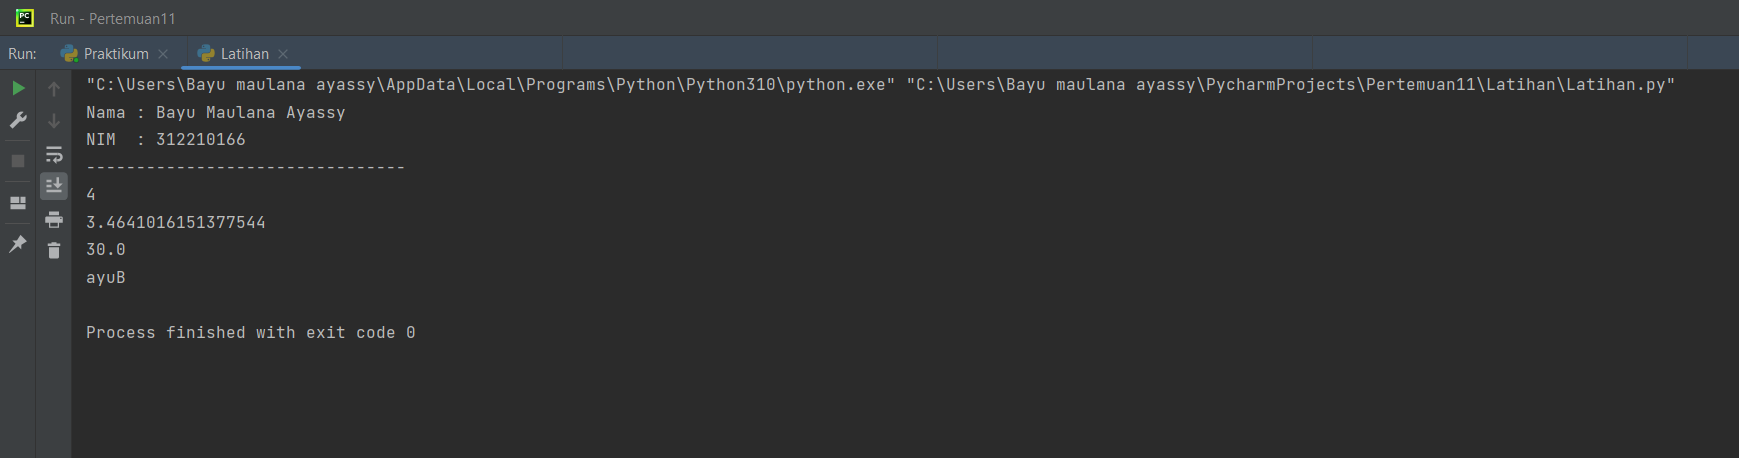Click the 'Process finished with exit code 0' line
Screen dimensions: 1739x458
point(251,333)
